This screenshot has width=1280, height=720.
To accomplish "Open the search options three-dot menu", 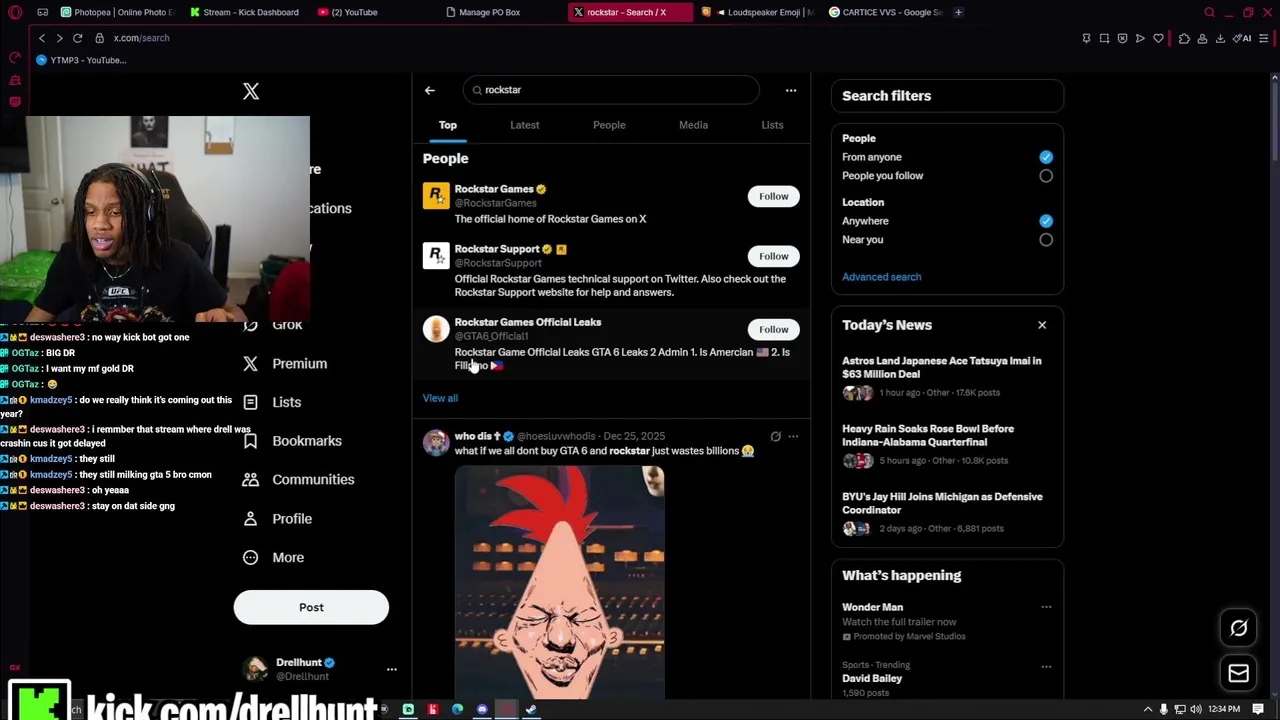I will coord(791,90).
